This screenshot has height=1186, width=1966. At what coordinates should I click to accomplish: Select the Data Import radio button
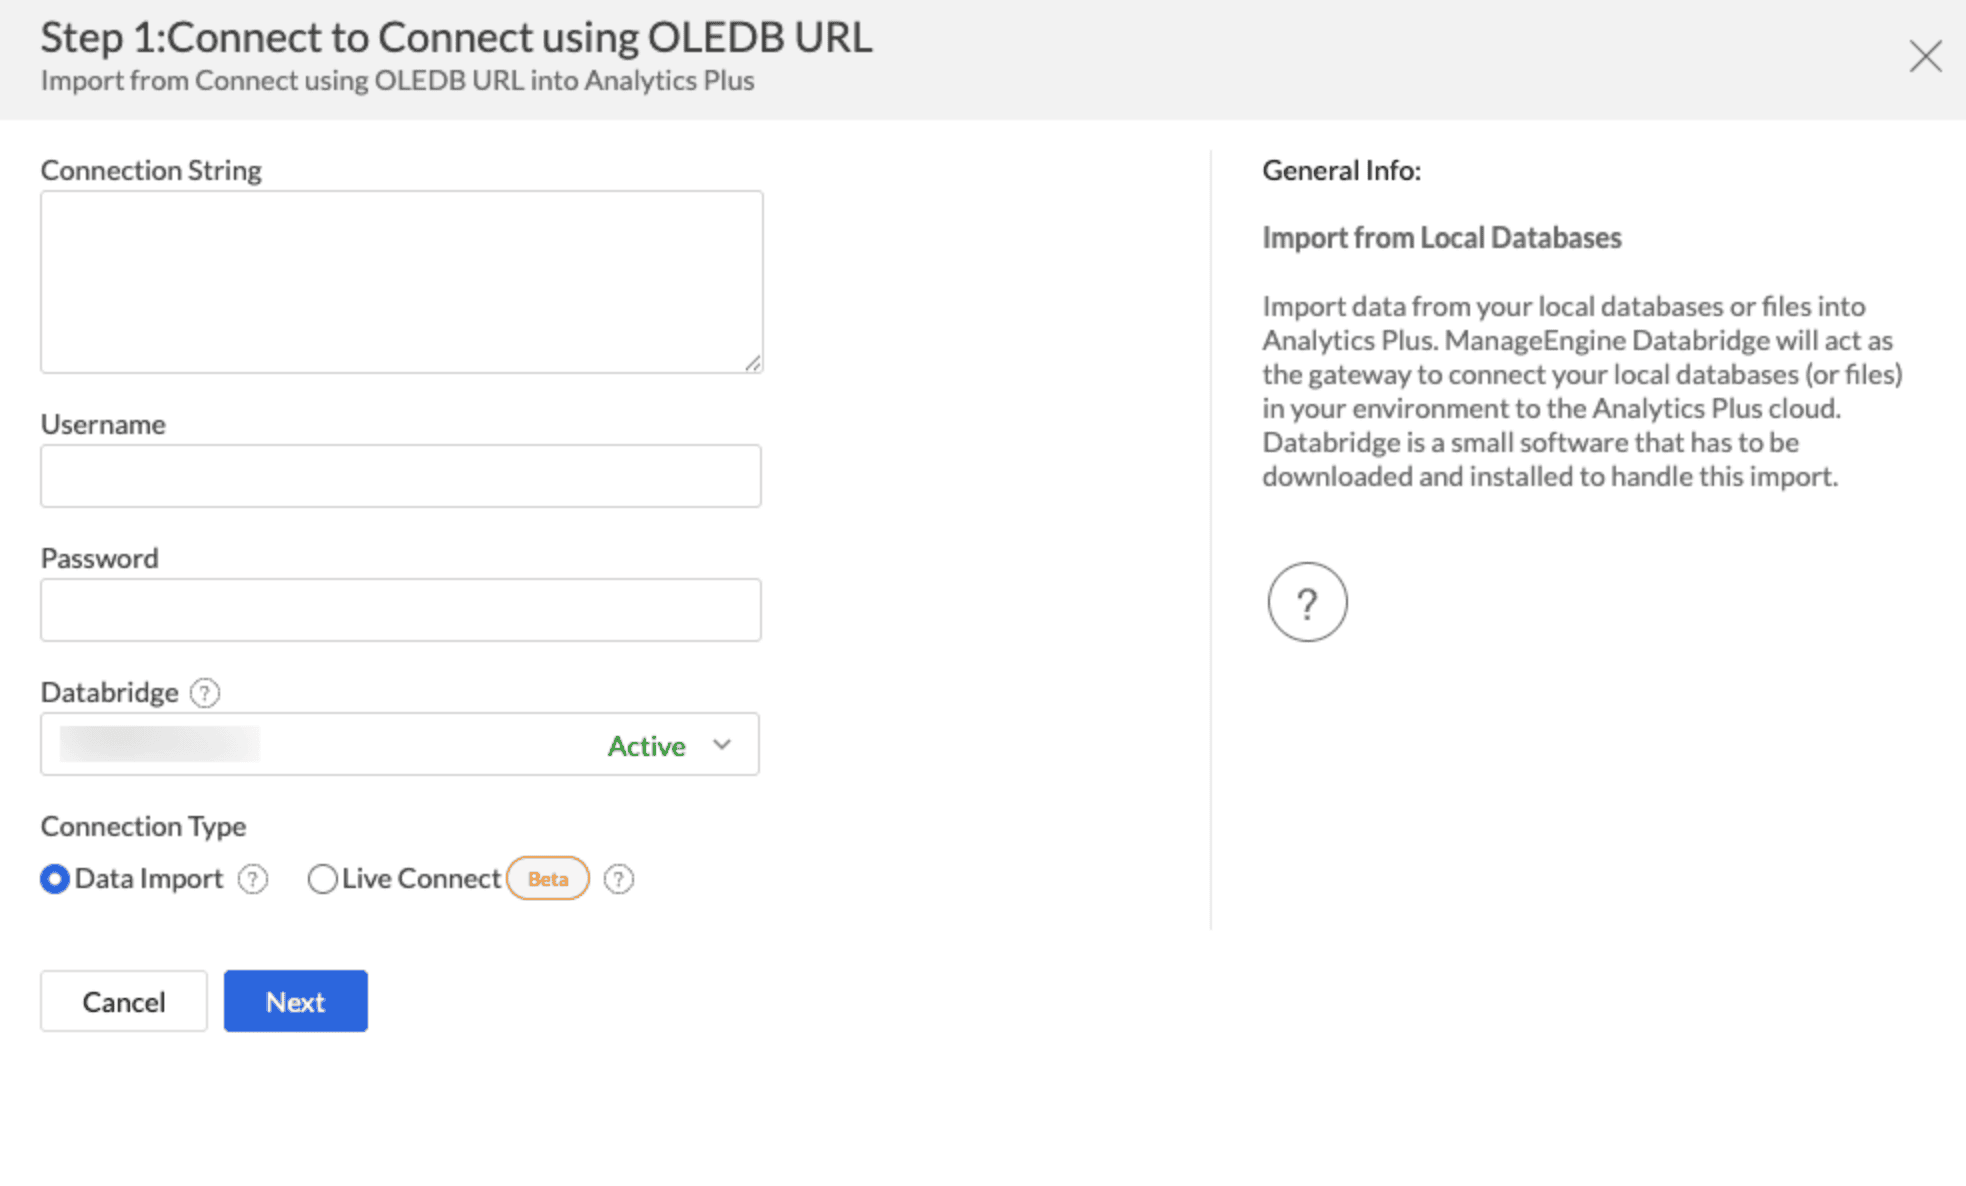tap(55, 879)
